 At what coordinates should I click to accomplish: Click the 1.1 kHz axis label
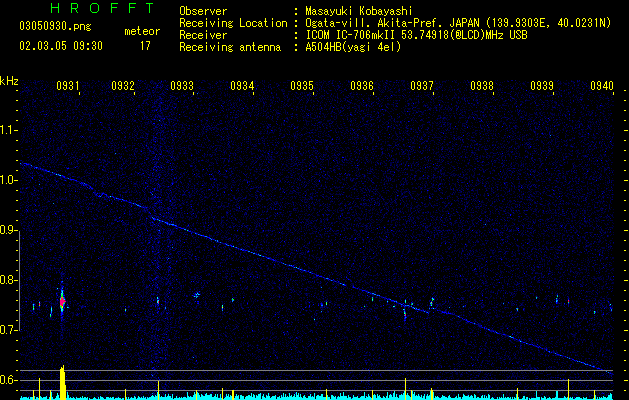pos(9,130)
